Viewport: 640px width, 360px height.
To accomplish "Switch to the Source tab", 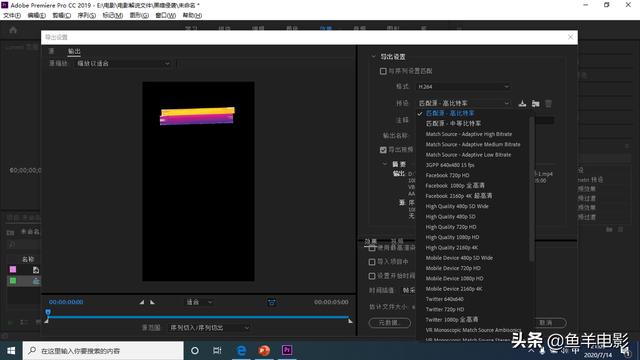I will [x=51, y=51].
